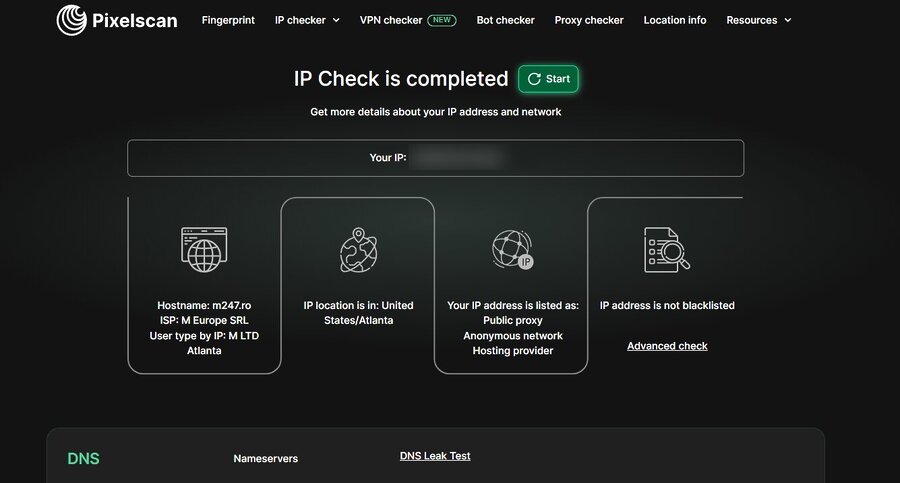Expand the Resources dropdown chevron
Viewport: 900px width, 483px height.
[788, 20]
